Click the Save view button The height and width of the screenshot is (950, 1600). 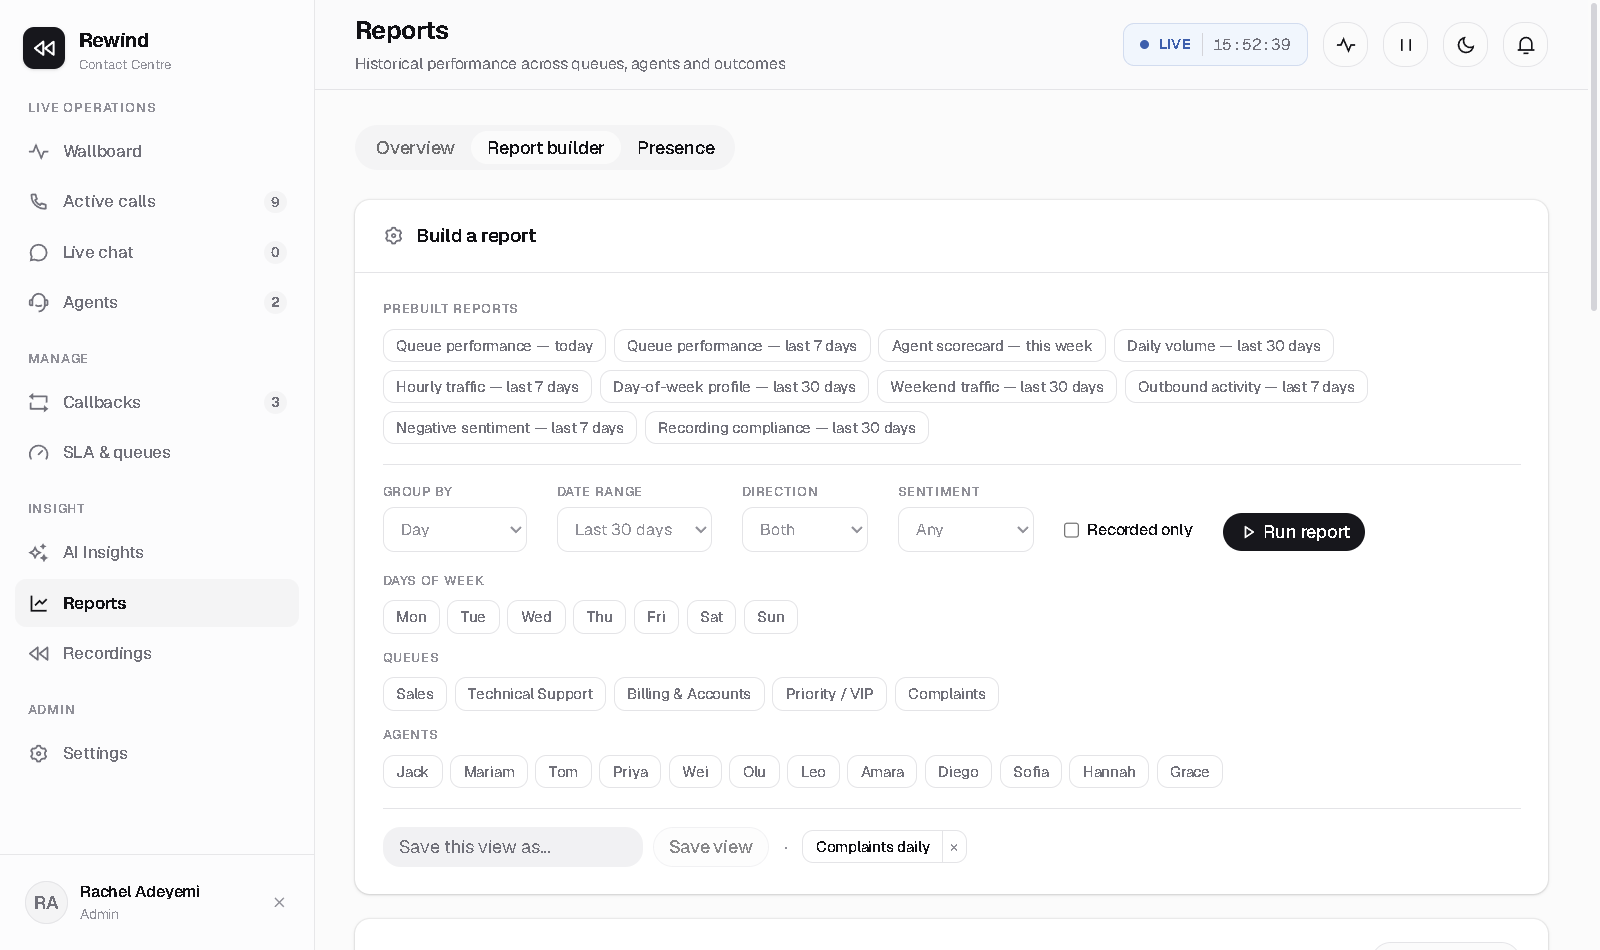pyautogui.click(x=711, y=847)
